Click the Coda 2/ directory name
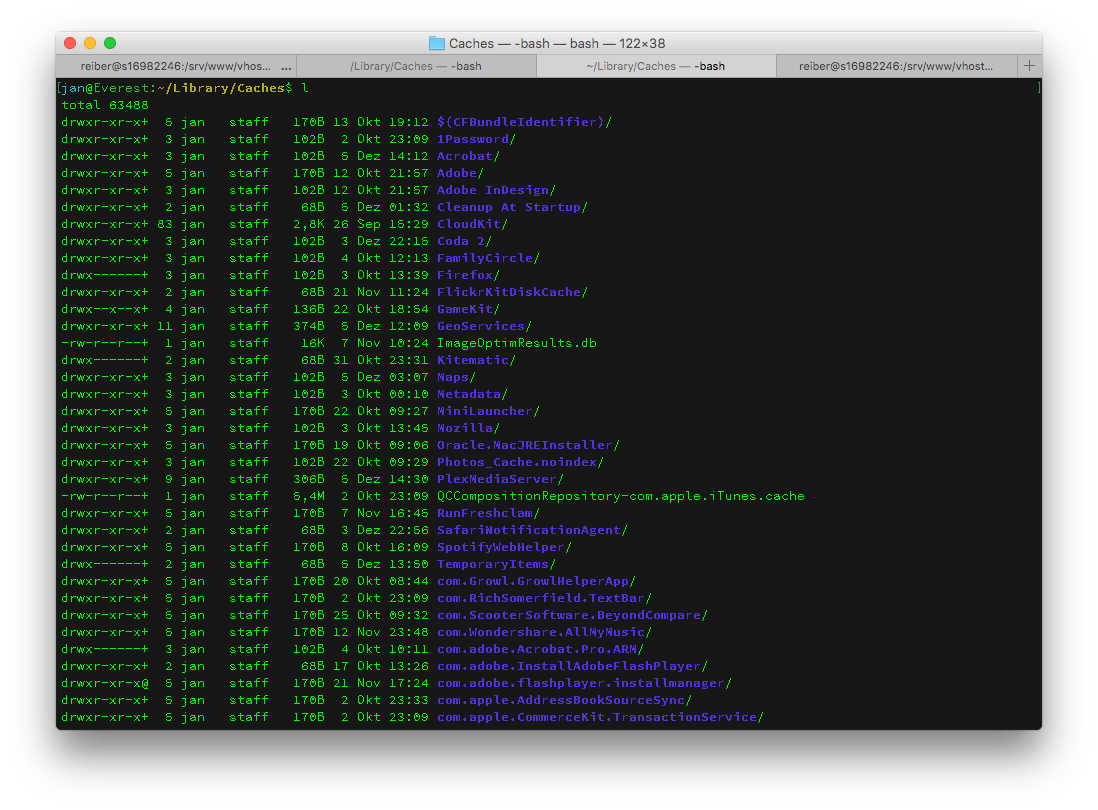The image size is (1098, 810). (464, 241)
